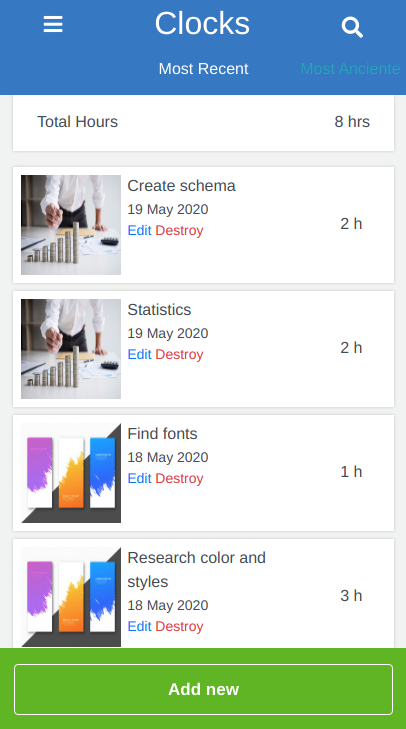Image resolution: width=406 pixels, height=729 pixels.
Task: Tap the search magnifier icon
Action: point(352,27)
